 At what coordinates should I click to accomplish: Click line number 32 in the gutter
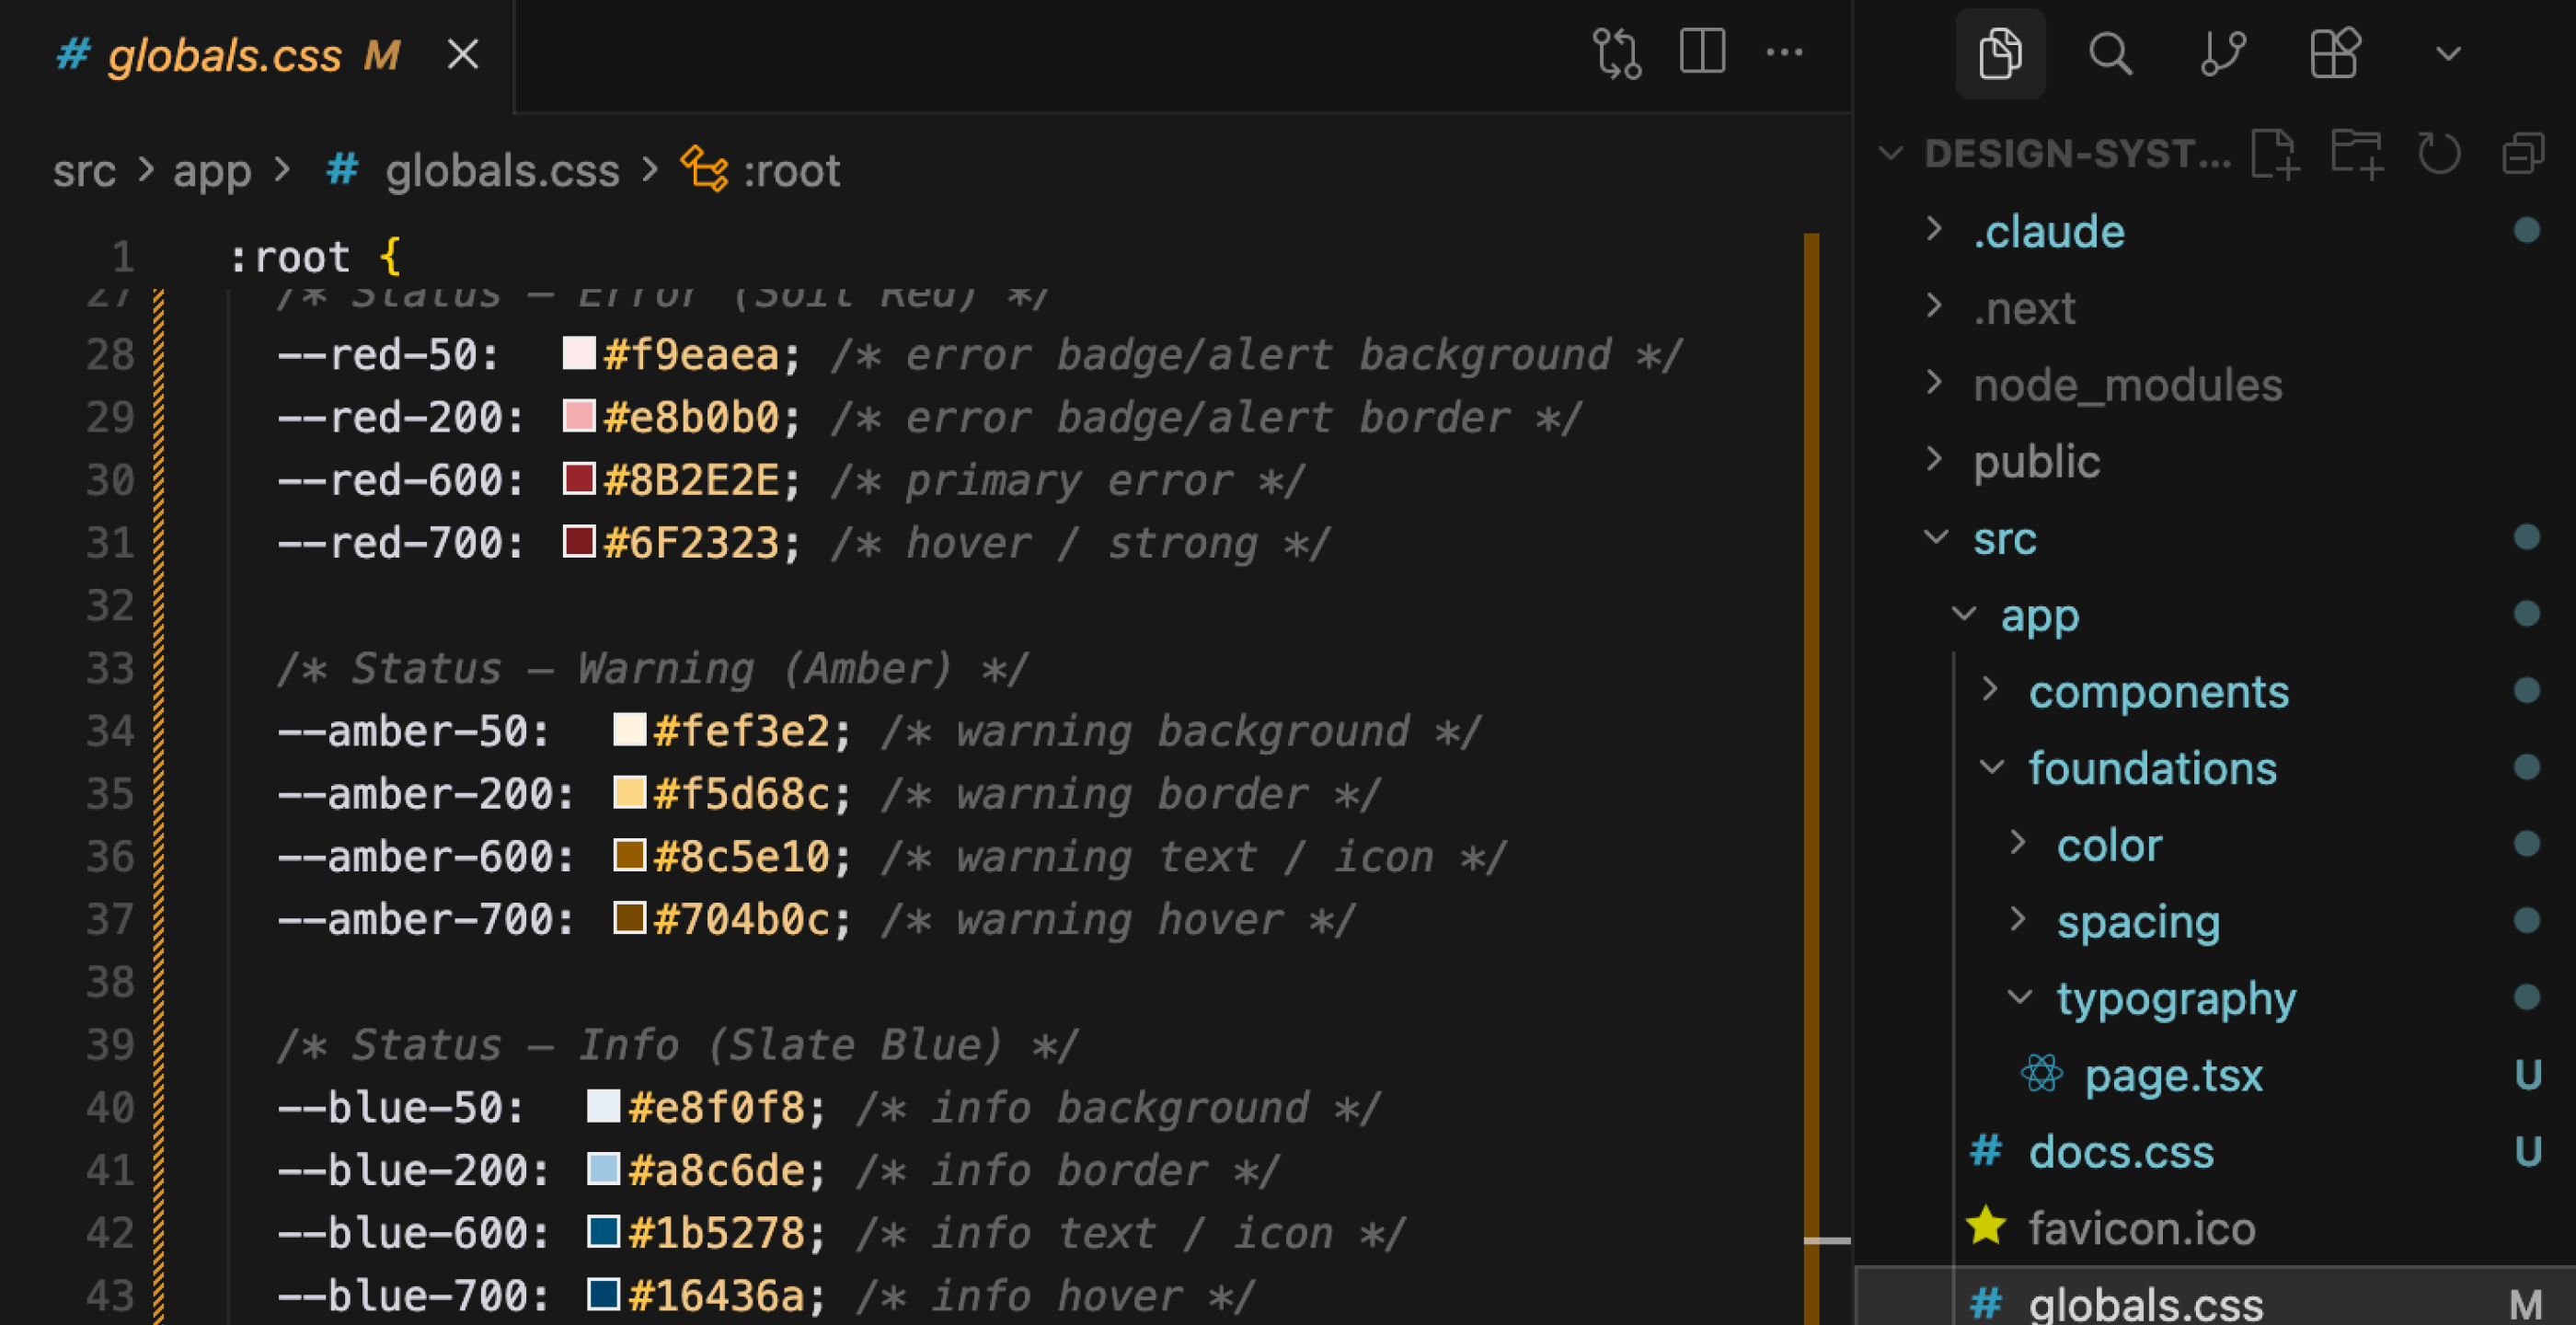click(x=110, y=606)
